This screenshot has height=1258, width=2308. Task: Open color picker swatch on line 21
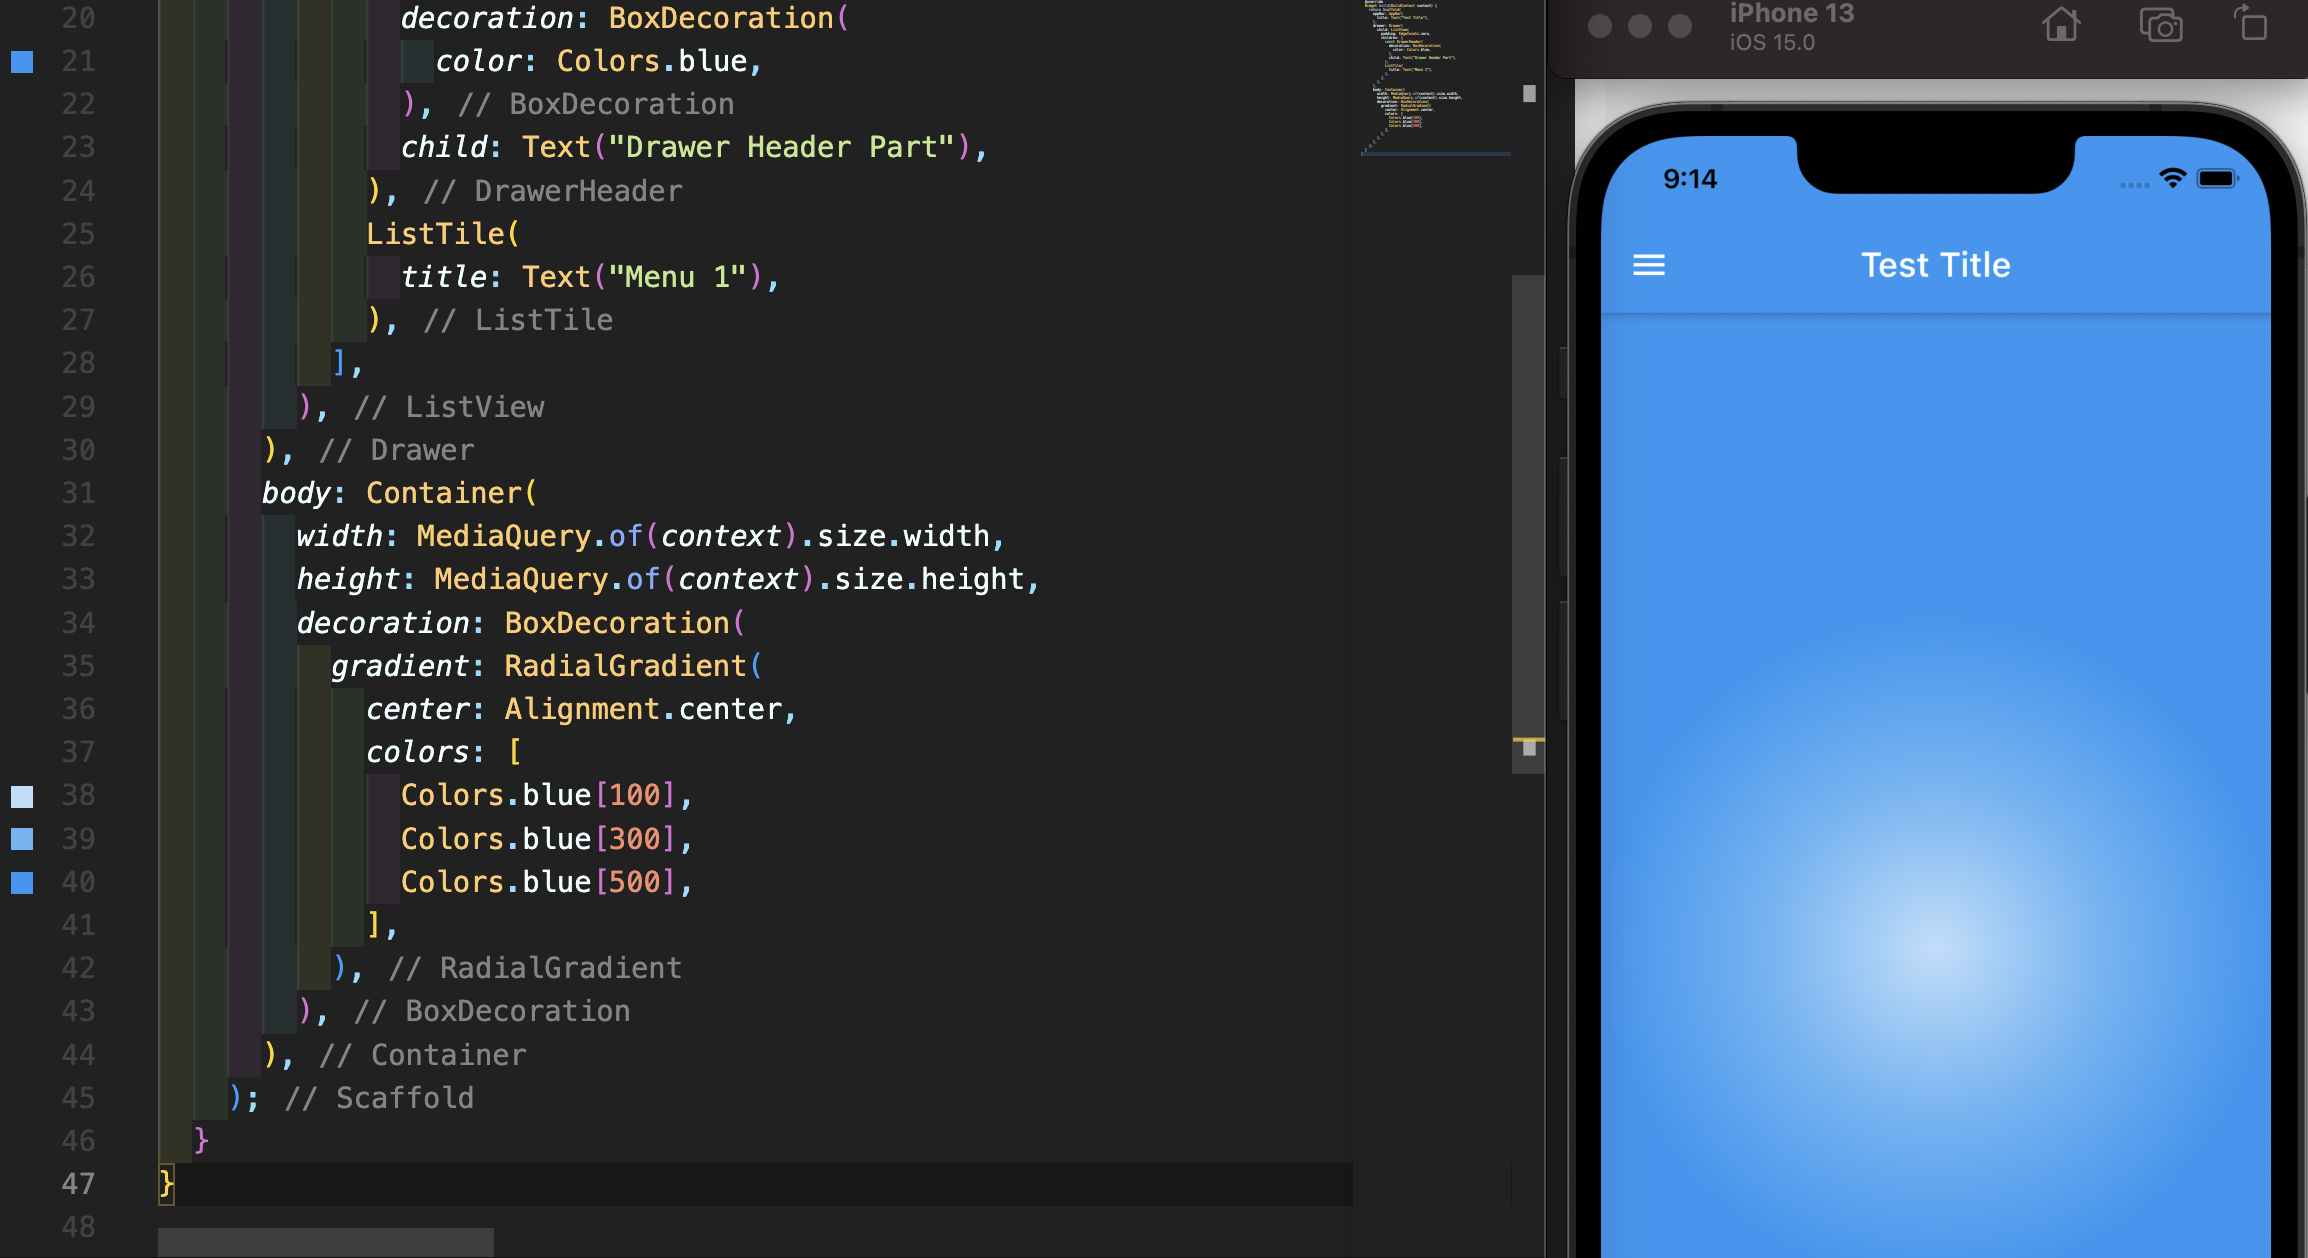click(22, 62)
